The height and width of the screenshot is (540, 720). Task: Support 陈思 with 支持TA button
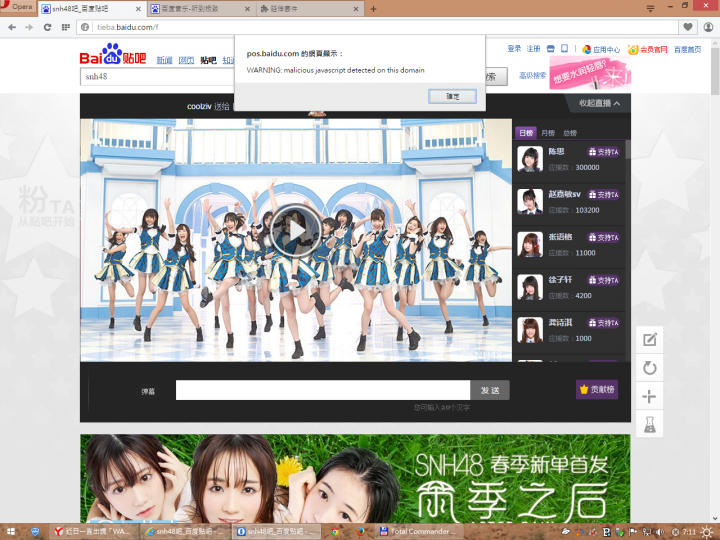603,152
